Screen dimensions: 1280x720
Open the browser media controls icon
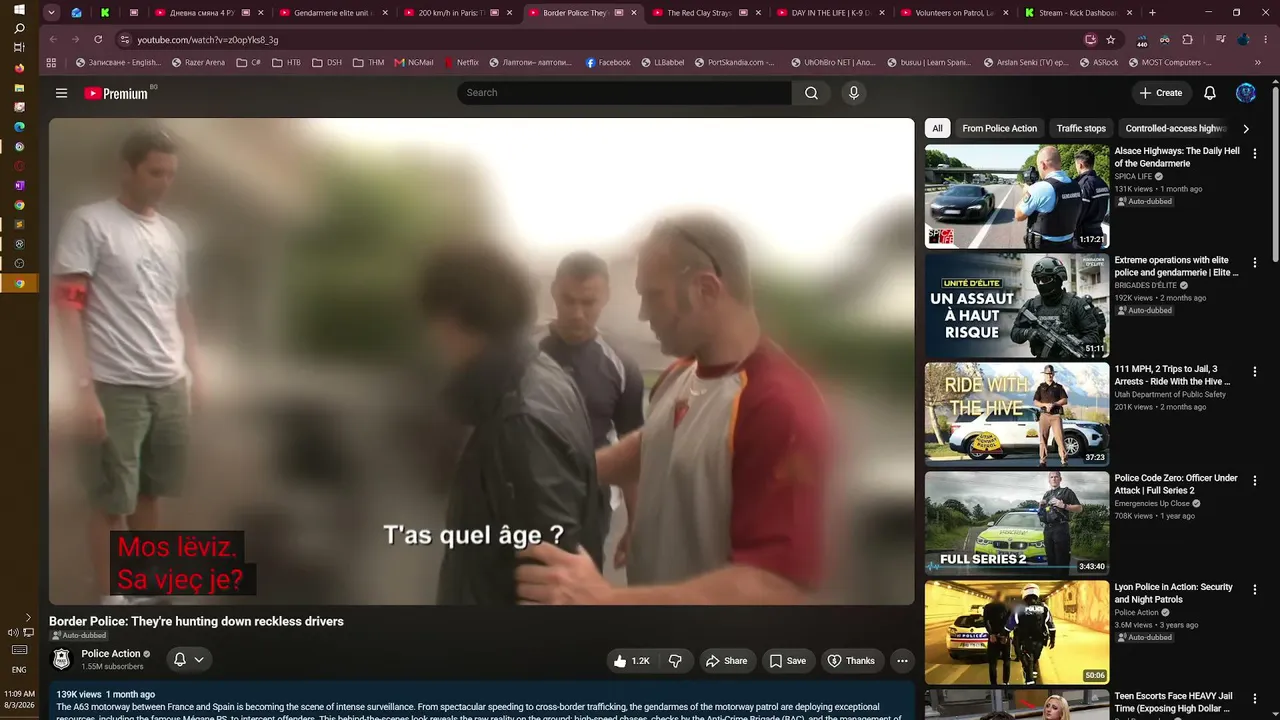tap(1221, 40)
